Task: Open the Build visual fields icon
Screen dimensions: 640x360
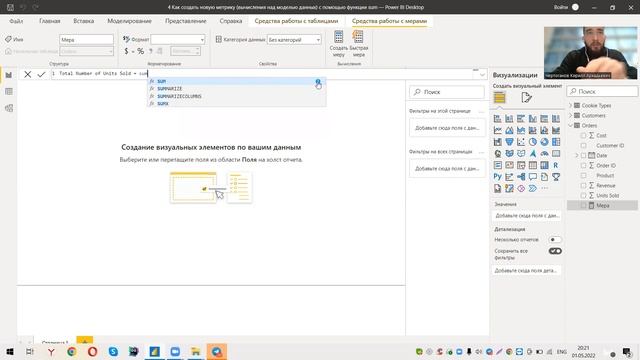Action: pos(500,98)
